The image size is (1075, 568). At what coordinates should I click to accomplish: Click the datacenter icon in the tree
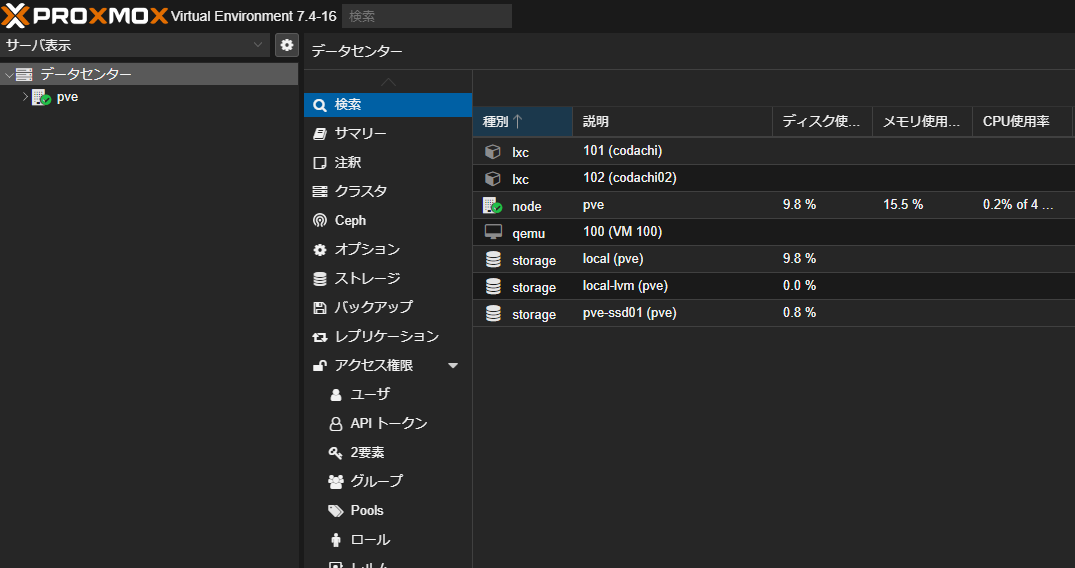click(x=24, y=74)
